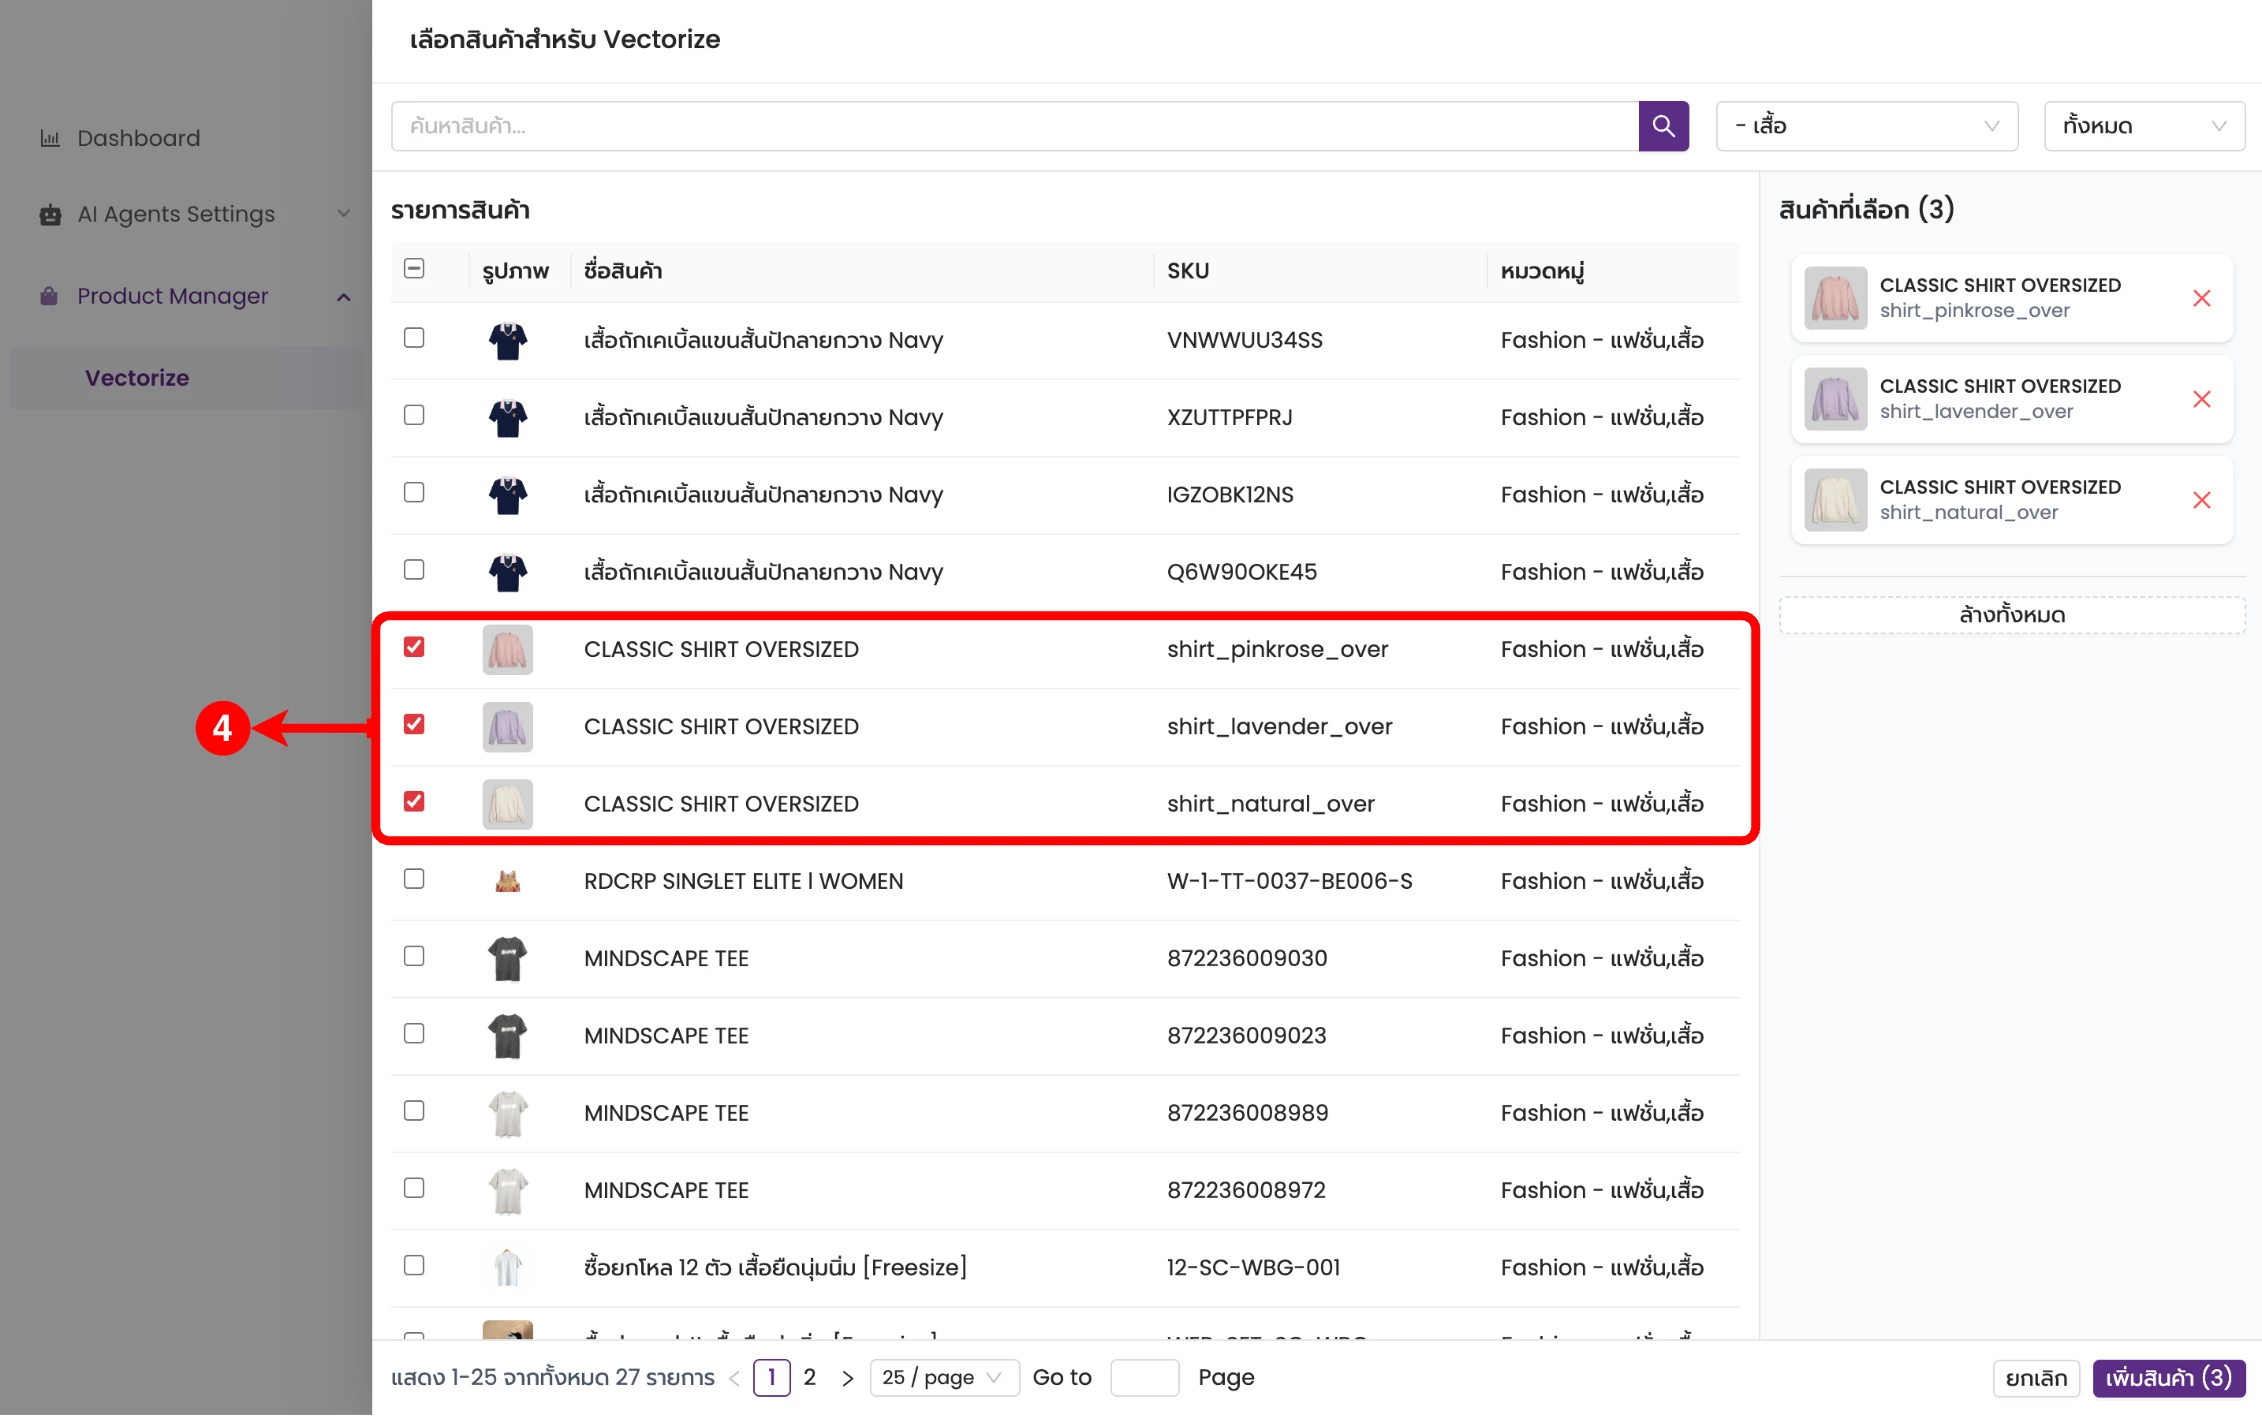Check the RDCRP SINGLET ELITE checkbox
Viewport: 2262px width, 1416px height.
[414, 879]
